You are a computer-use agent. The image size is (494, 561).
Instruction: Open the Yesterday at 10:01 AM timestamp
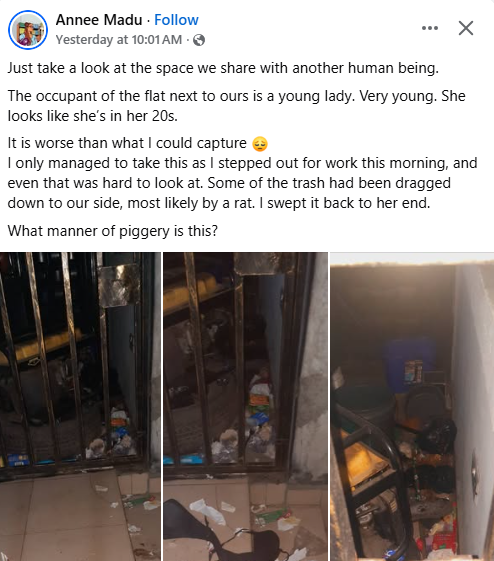pos(119,39)
